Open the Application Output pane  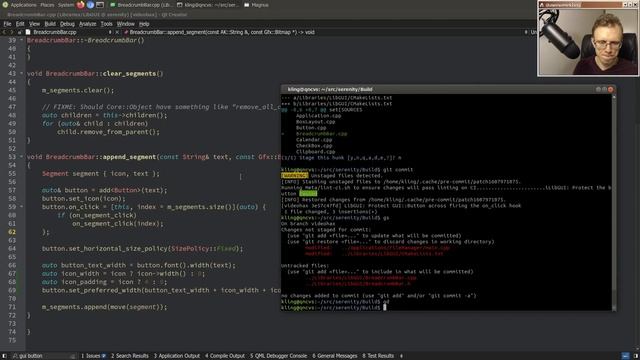pos(177,356)
